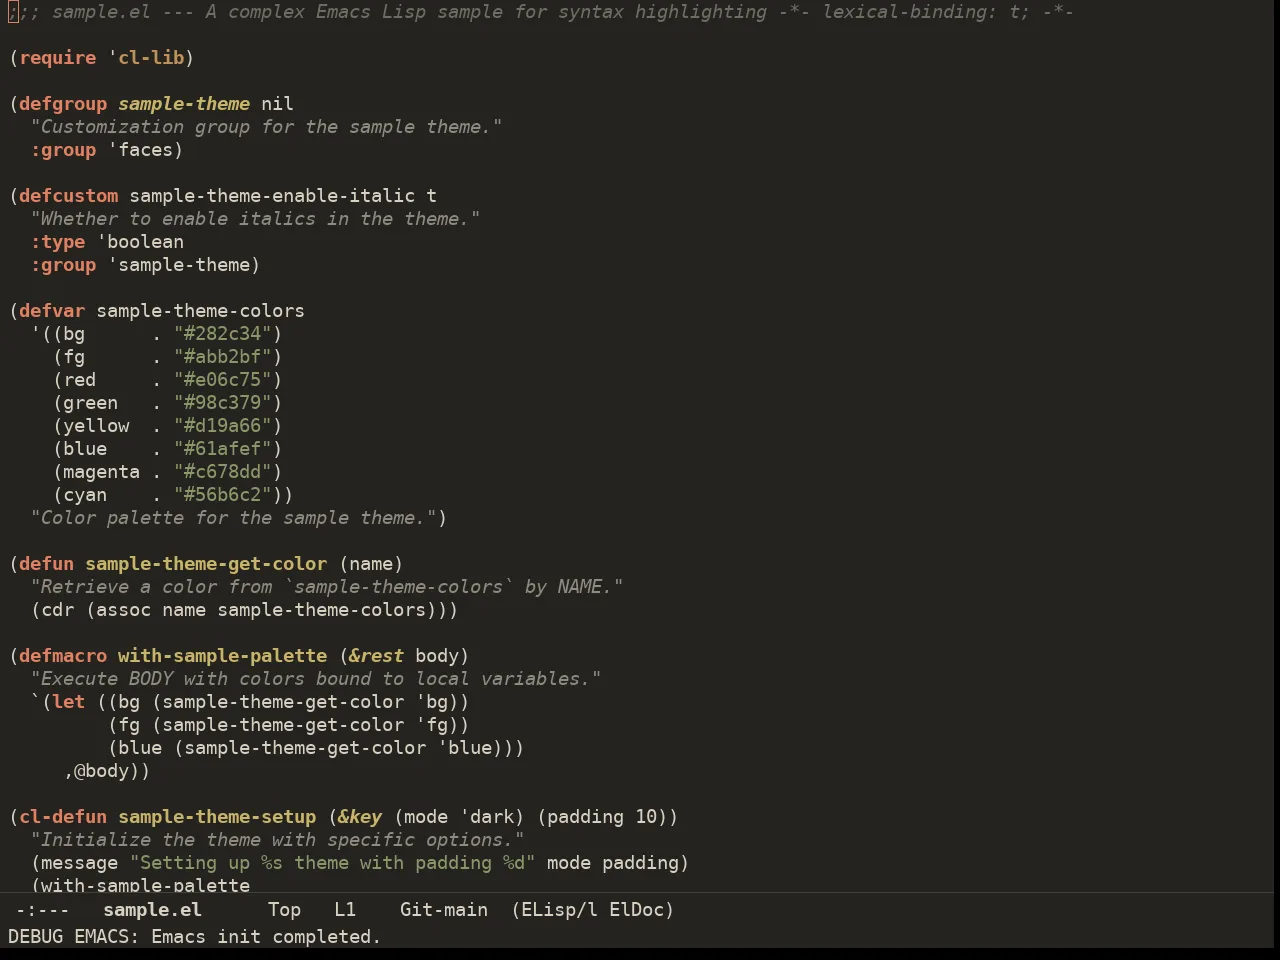This screenshot has height=960, width=1280.
Task: Click the defmacro keyword
Action: [63, 656]
